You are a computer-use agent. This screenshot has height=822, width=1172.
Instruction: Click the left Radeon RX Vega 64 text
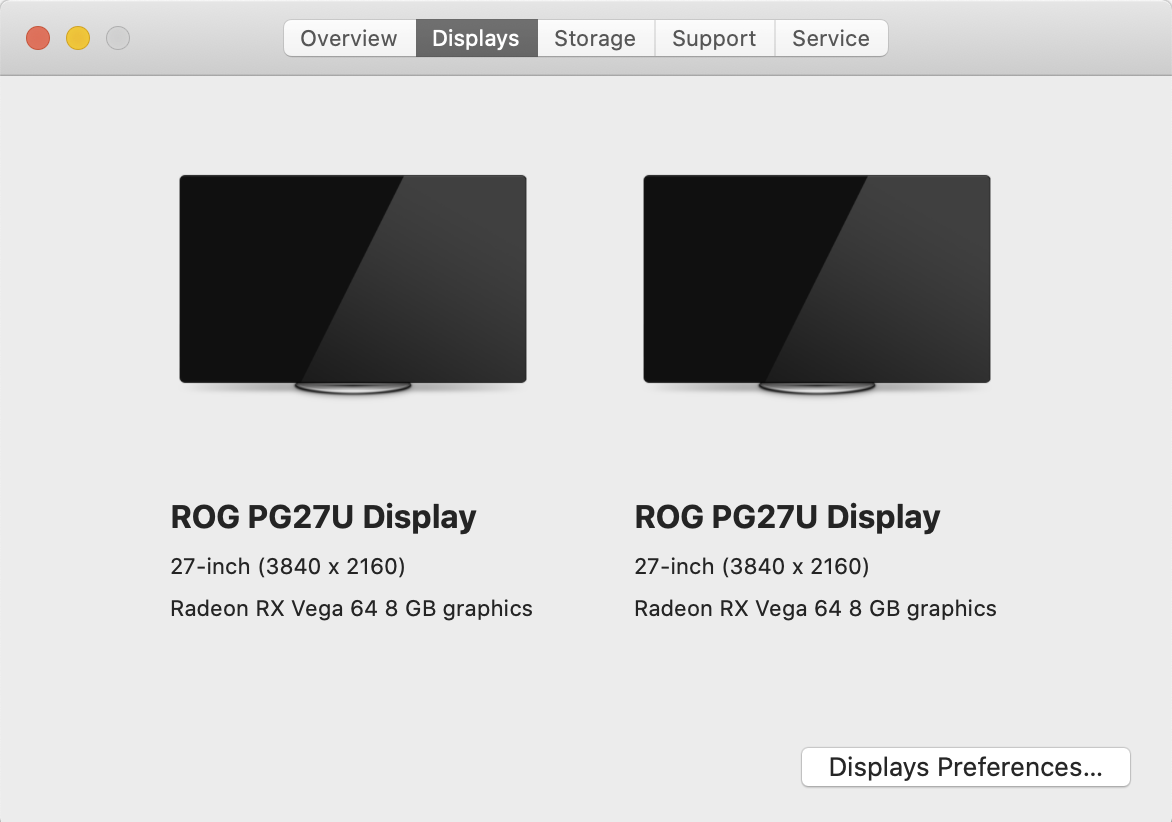pyautogui.click(x=351, y=608)
